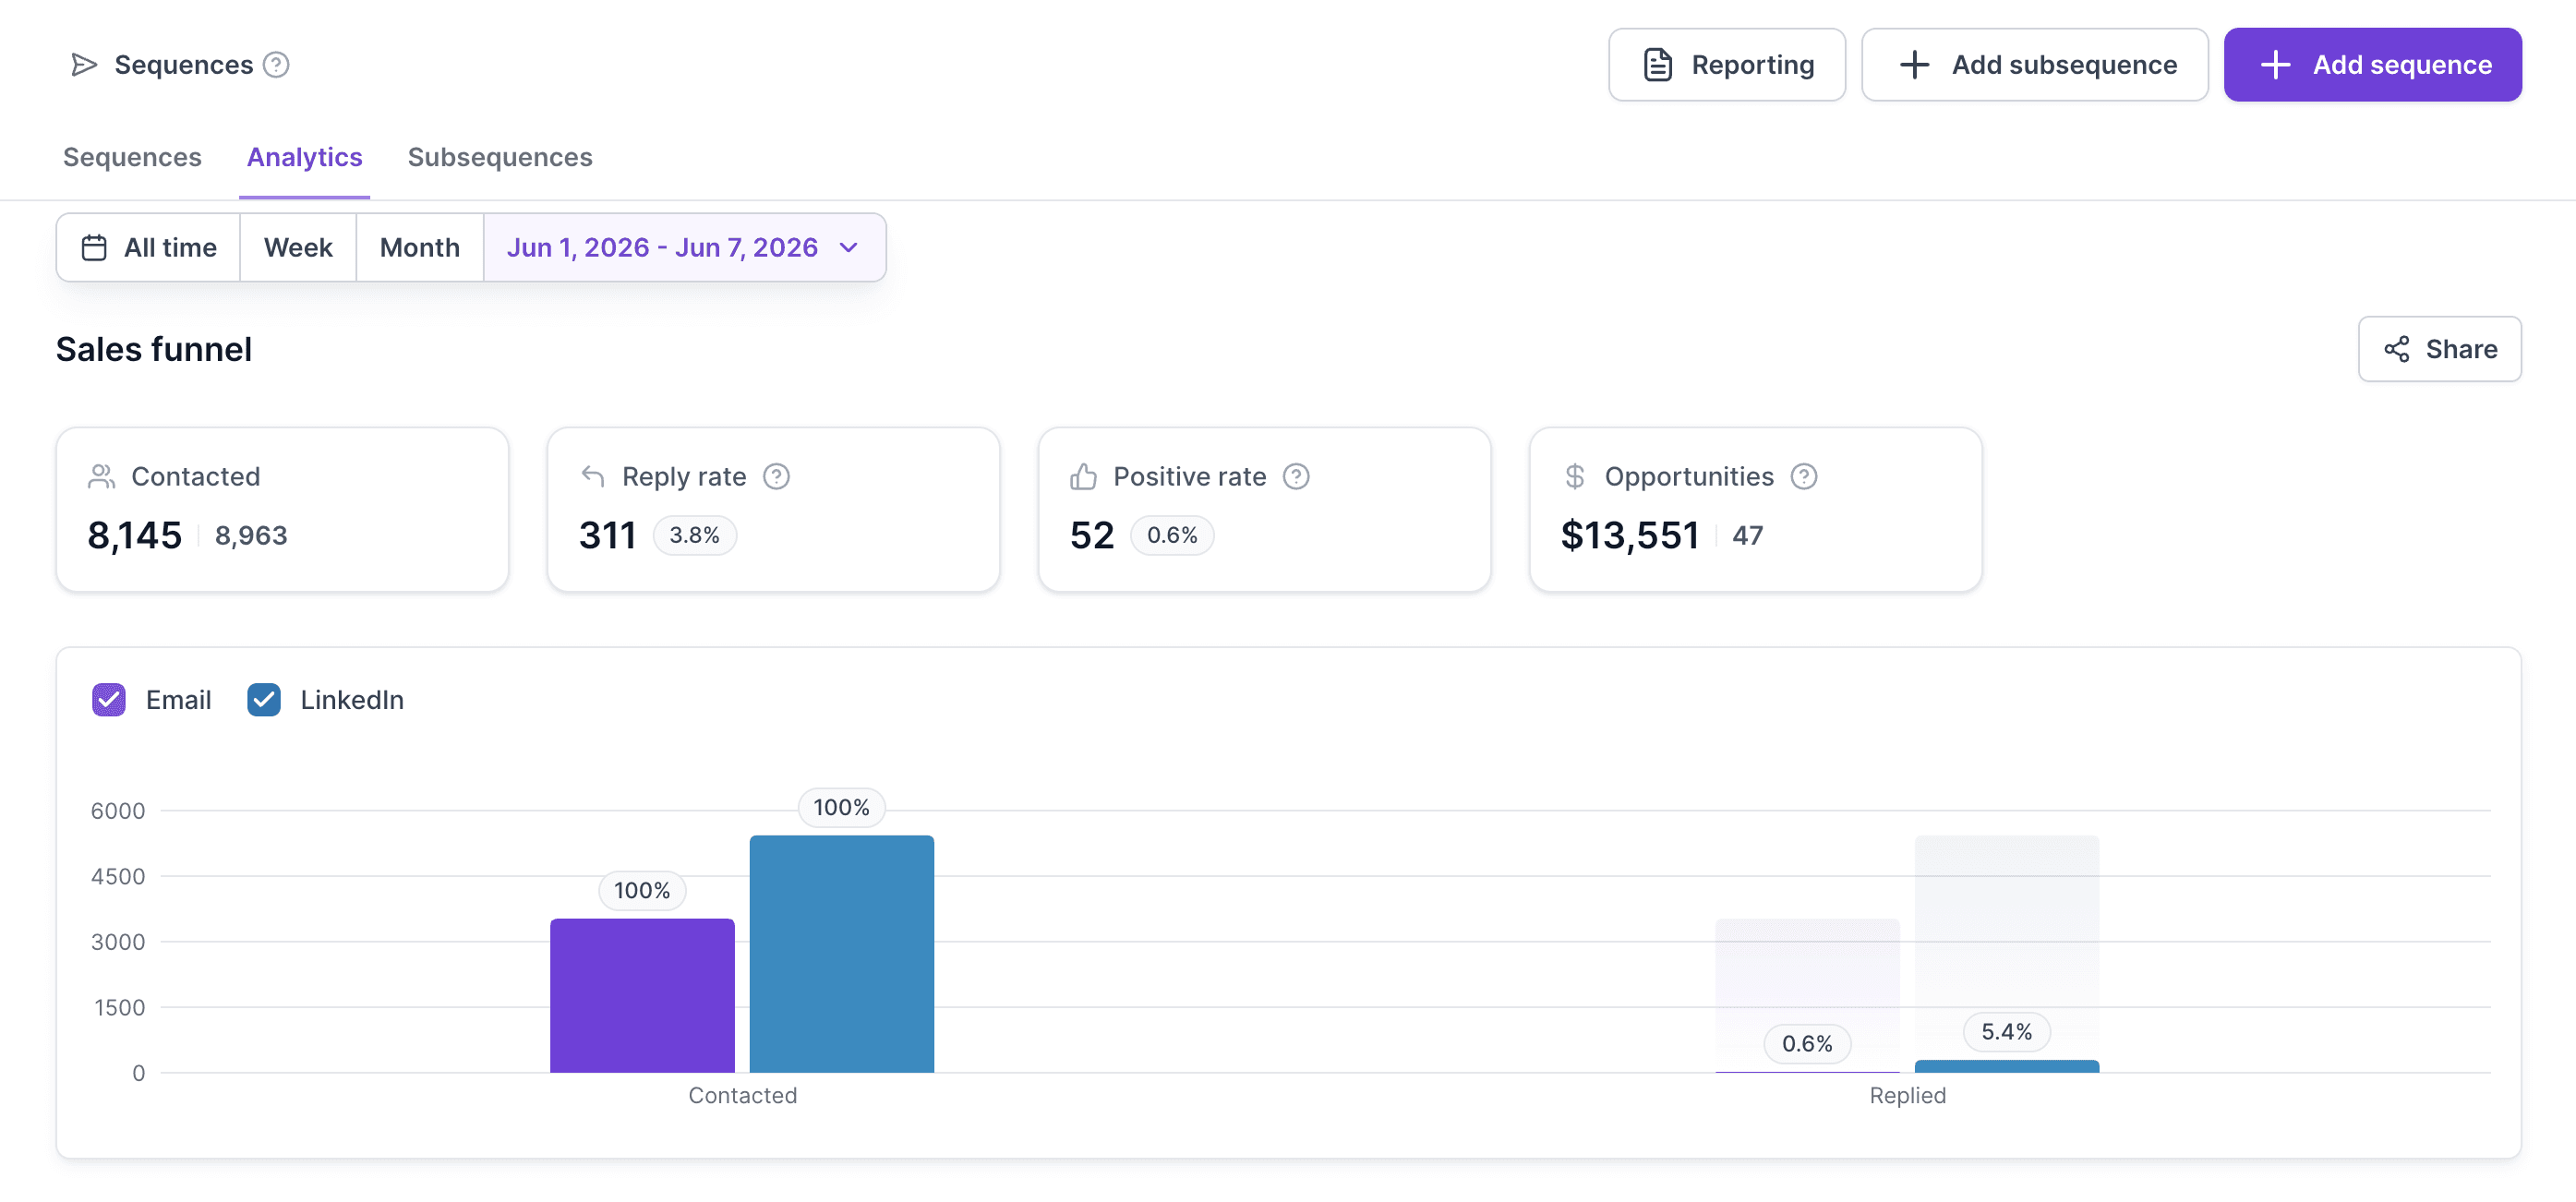This screenshot has width=2576, height=1202.
Task: Uncheck the LinkedIn channel checkbox
Action: tap(264, 699)
